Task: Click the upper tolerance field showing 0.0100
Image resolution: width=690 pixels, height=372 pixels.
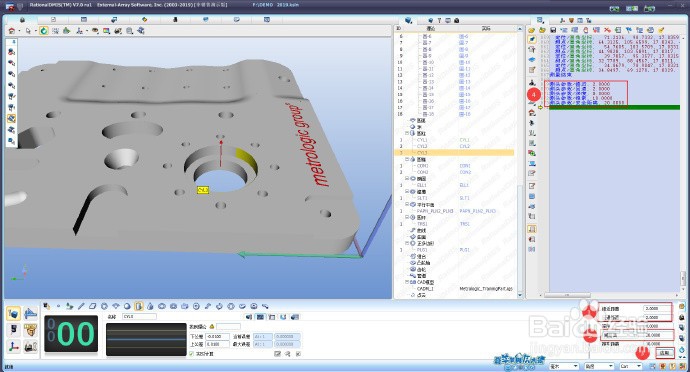Action: (x=217, y=344)
